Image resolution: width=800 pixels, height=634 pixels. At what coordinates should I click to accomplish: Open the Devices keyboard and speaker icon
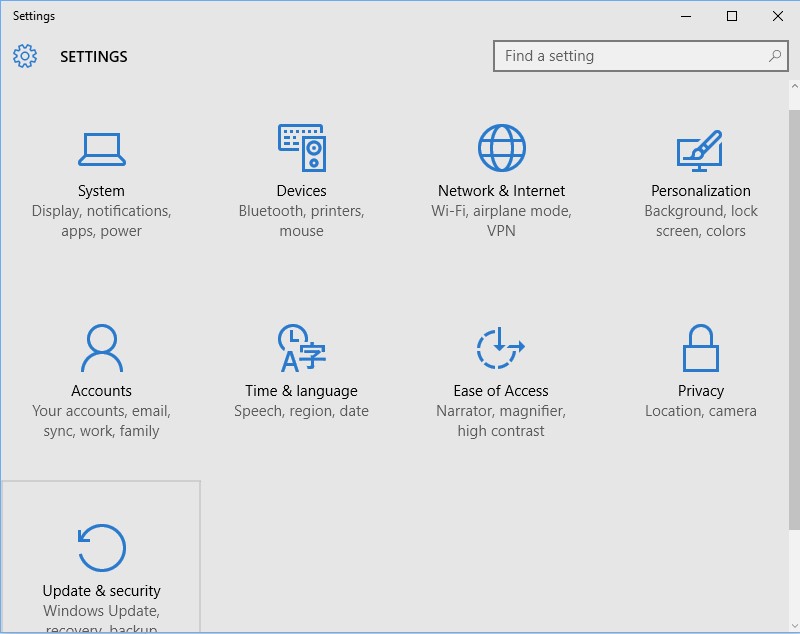tap(302, 148)
